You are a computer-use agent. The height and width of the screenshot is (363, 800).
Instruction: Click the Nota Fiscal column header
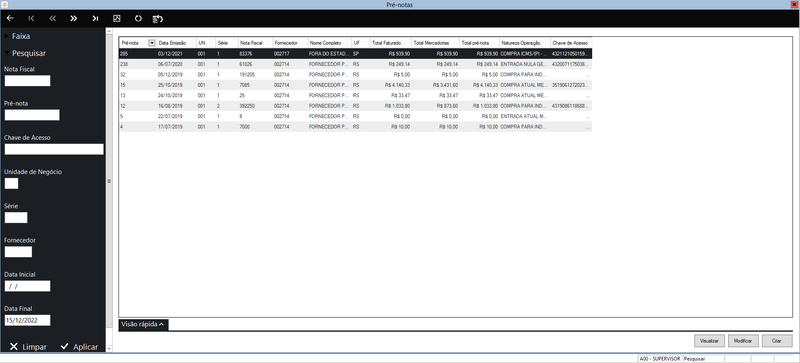click(255, 43)
